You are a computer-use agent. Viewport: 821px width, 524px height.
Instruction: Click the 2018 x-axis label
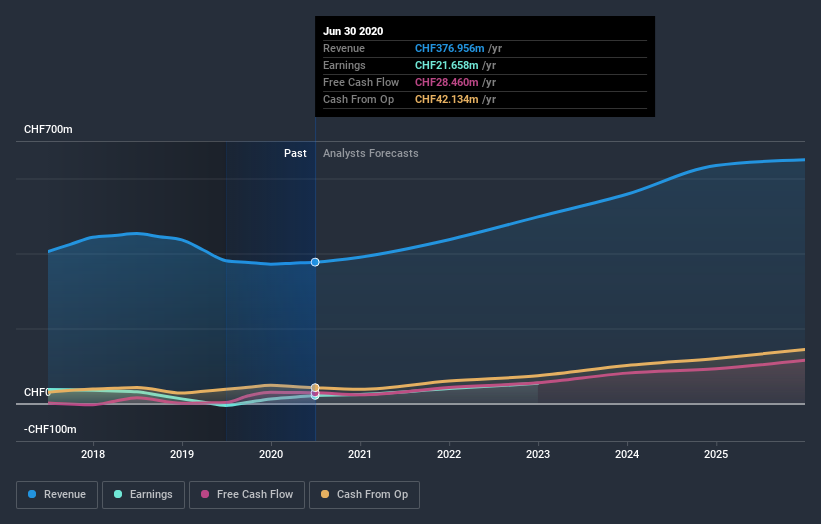(93, 454)
